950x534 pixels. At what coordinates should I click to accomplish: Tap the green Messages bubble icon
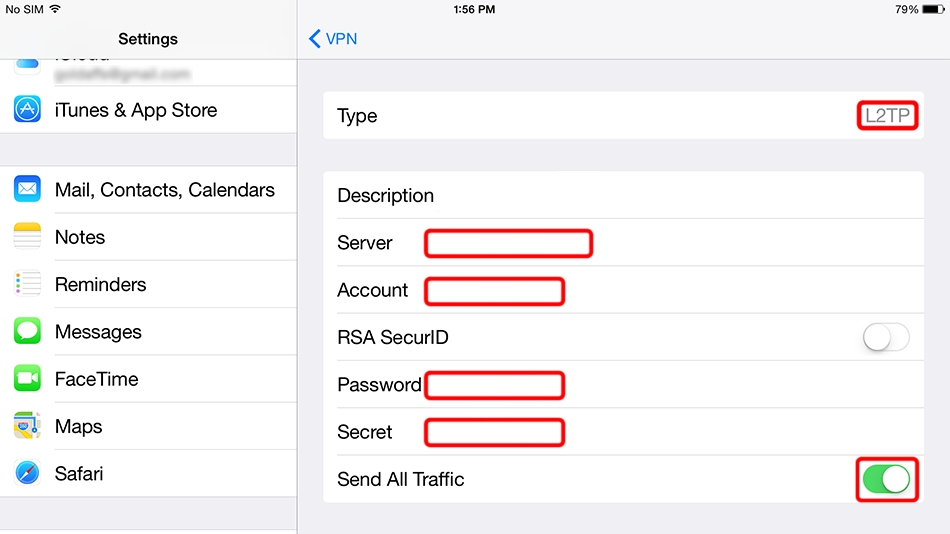[27, 332]
